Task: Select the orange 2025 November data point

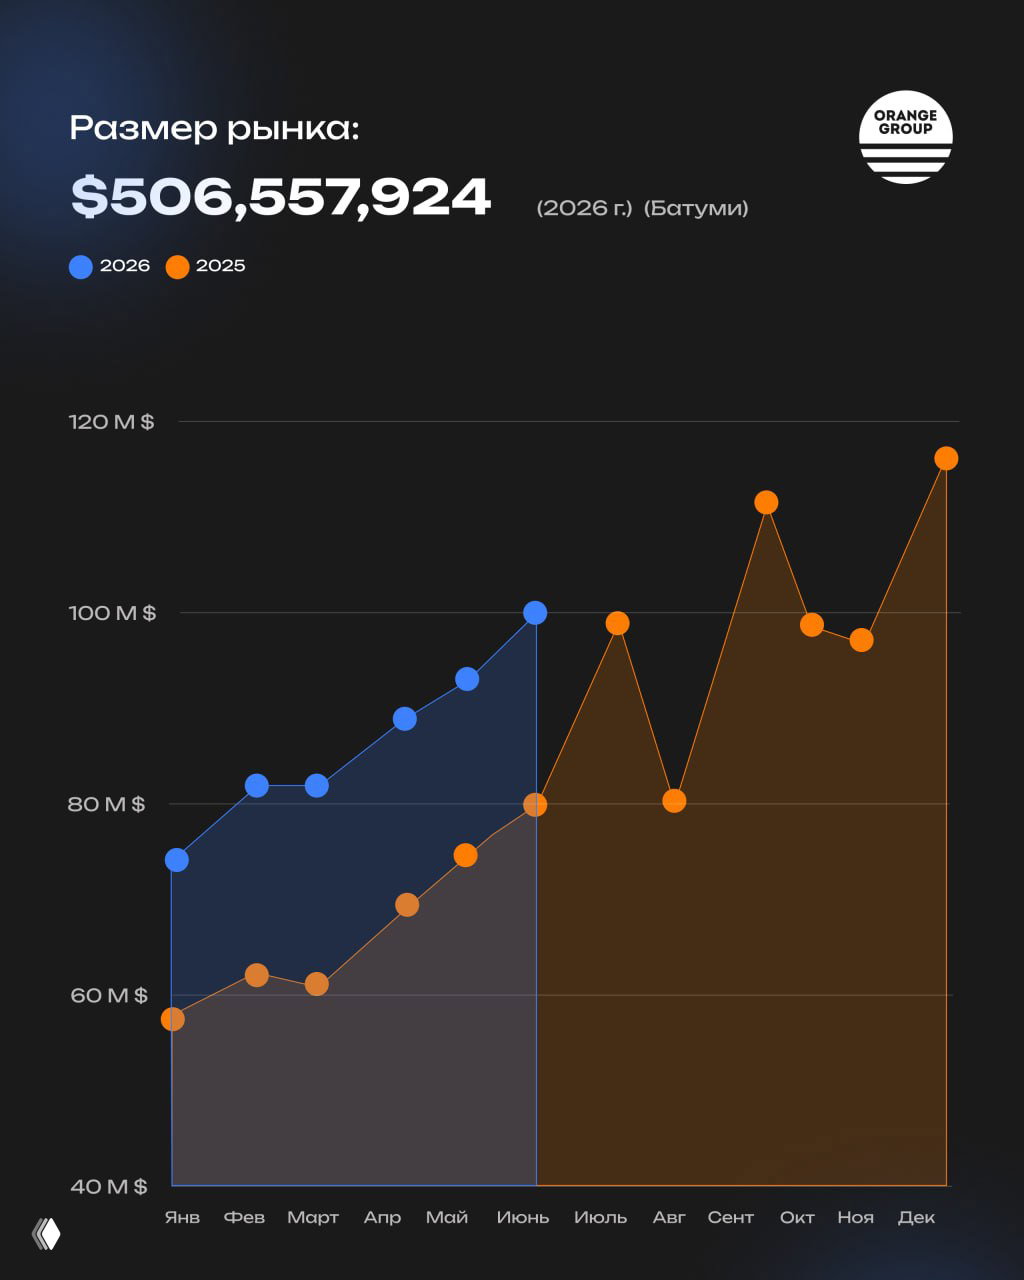Action: 862,640
